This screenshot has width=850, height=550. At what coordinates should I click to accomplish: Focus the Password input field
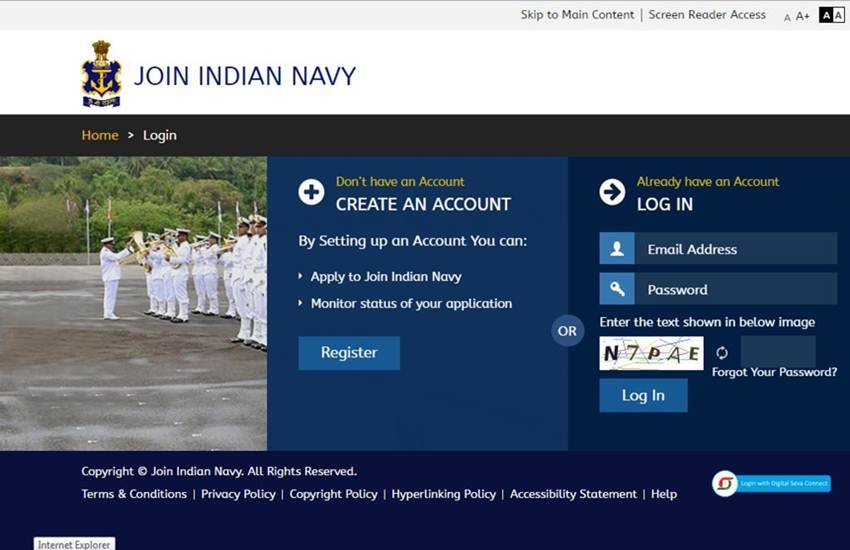pos(735,289)
